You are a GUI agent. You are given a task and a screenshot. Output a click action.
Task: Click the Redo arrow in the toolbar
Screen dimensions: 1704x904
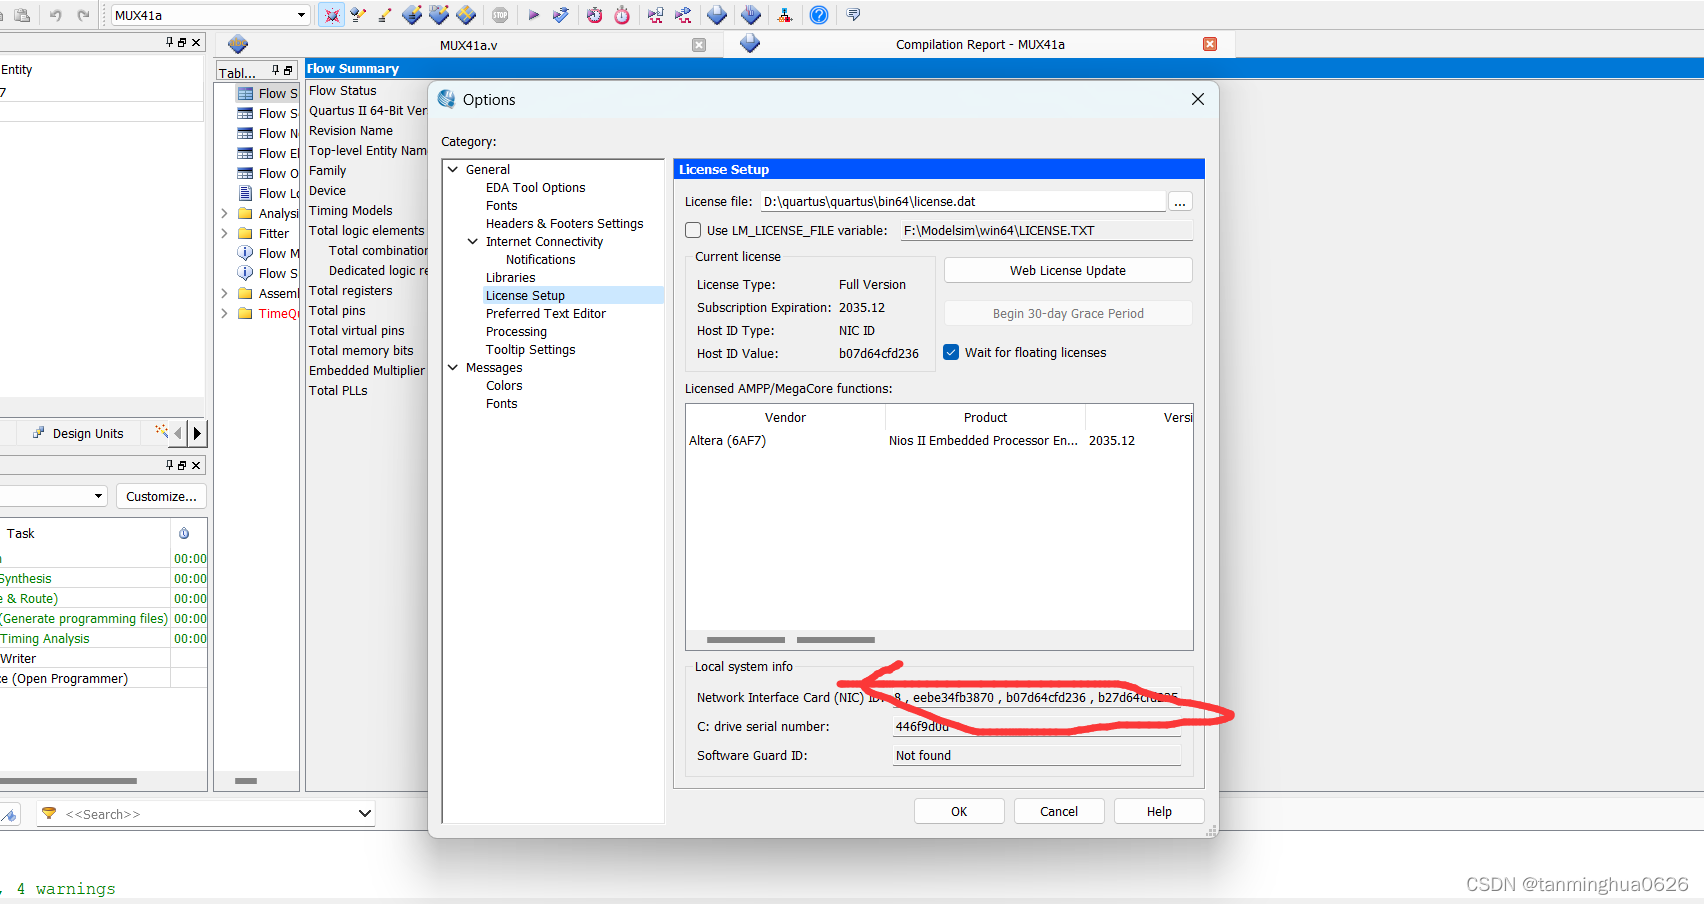point(83,15)
